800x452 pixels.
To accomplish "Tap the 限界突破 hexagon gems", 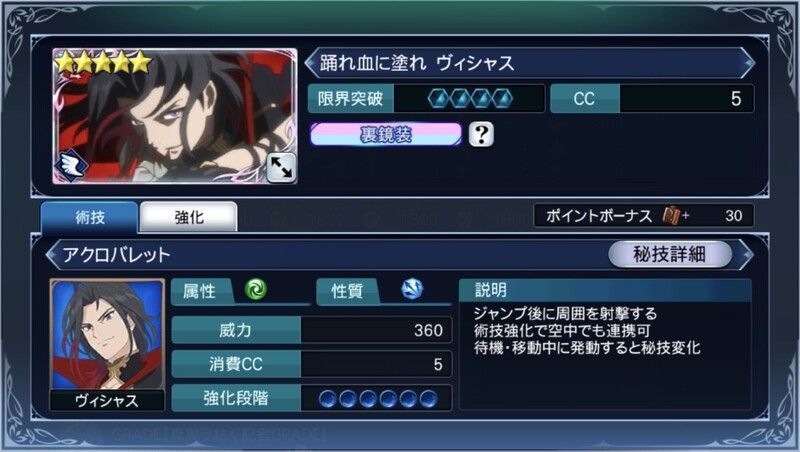I will [470, 98].
